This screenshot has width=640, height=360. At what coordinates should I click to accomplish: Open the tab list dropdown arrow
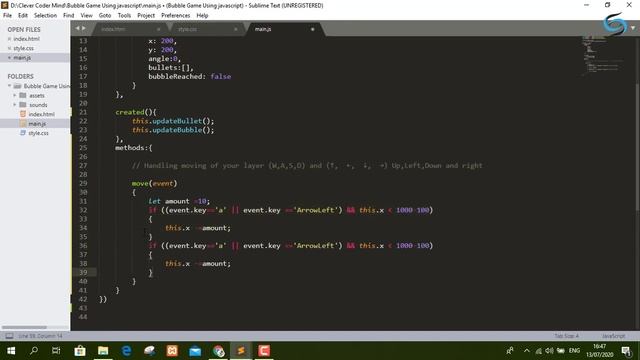pos(633,28)
